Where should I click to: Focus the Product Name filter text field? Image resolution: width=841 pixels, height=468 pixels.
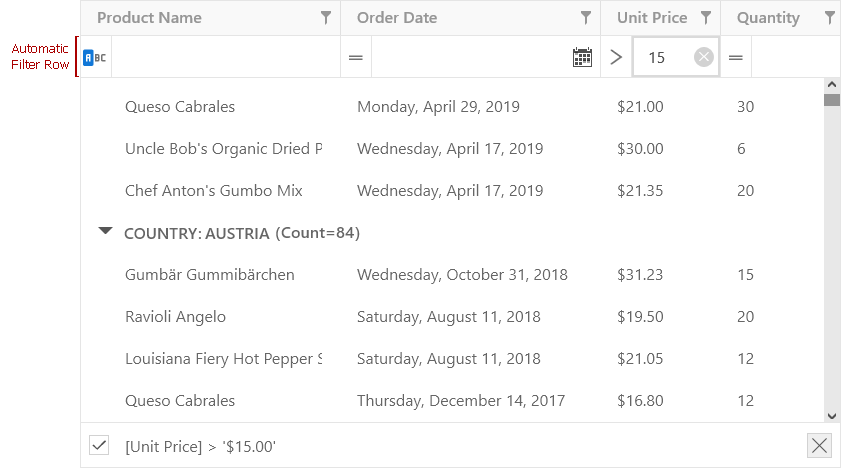[x=225, y=57]
